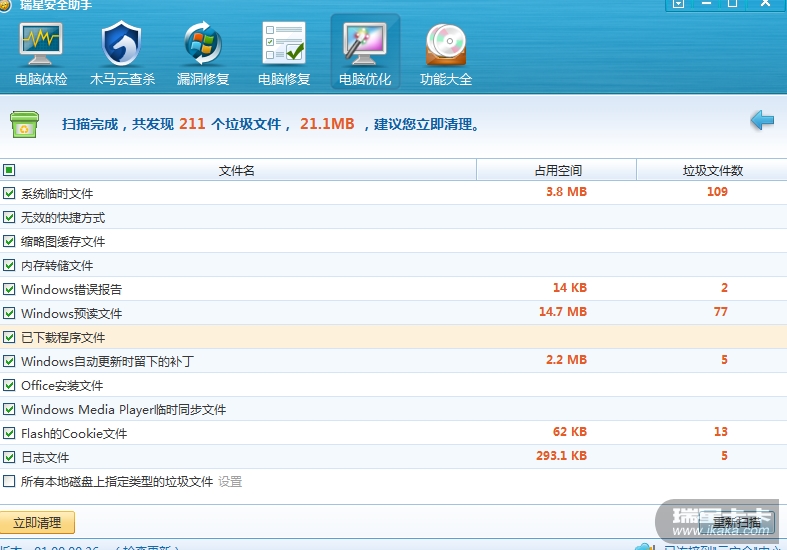Open 木马云查杀 trojan scan icon
787x550 pixels.
click(122, 54)
